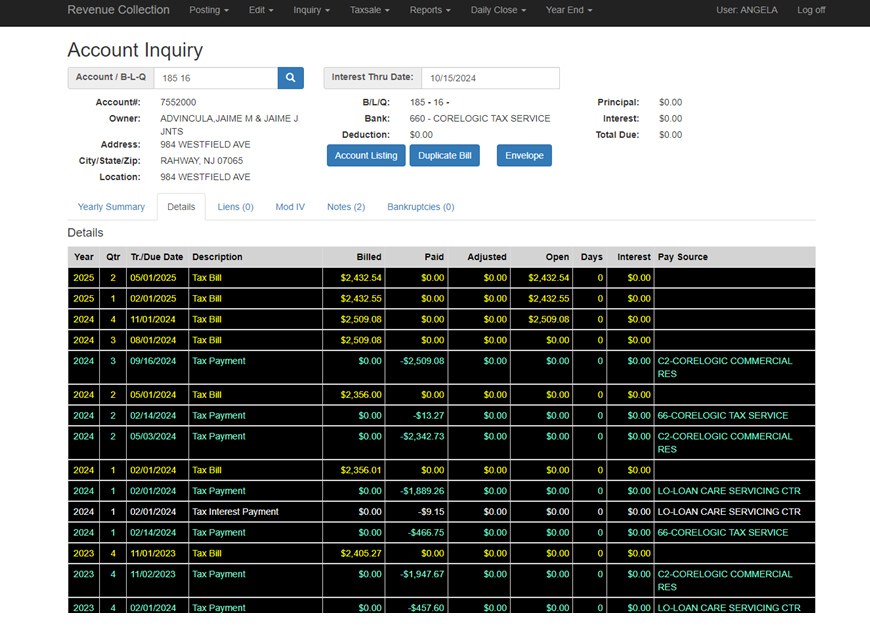Image resolution: width=870 pixels, height=627 pixels.
Task: Open the Year End dropdown
Action: 569,10
